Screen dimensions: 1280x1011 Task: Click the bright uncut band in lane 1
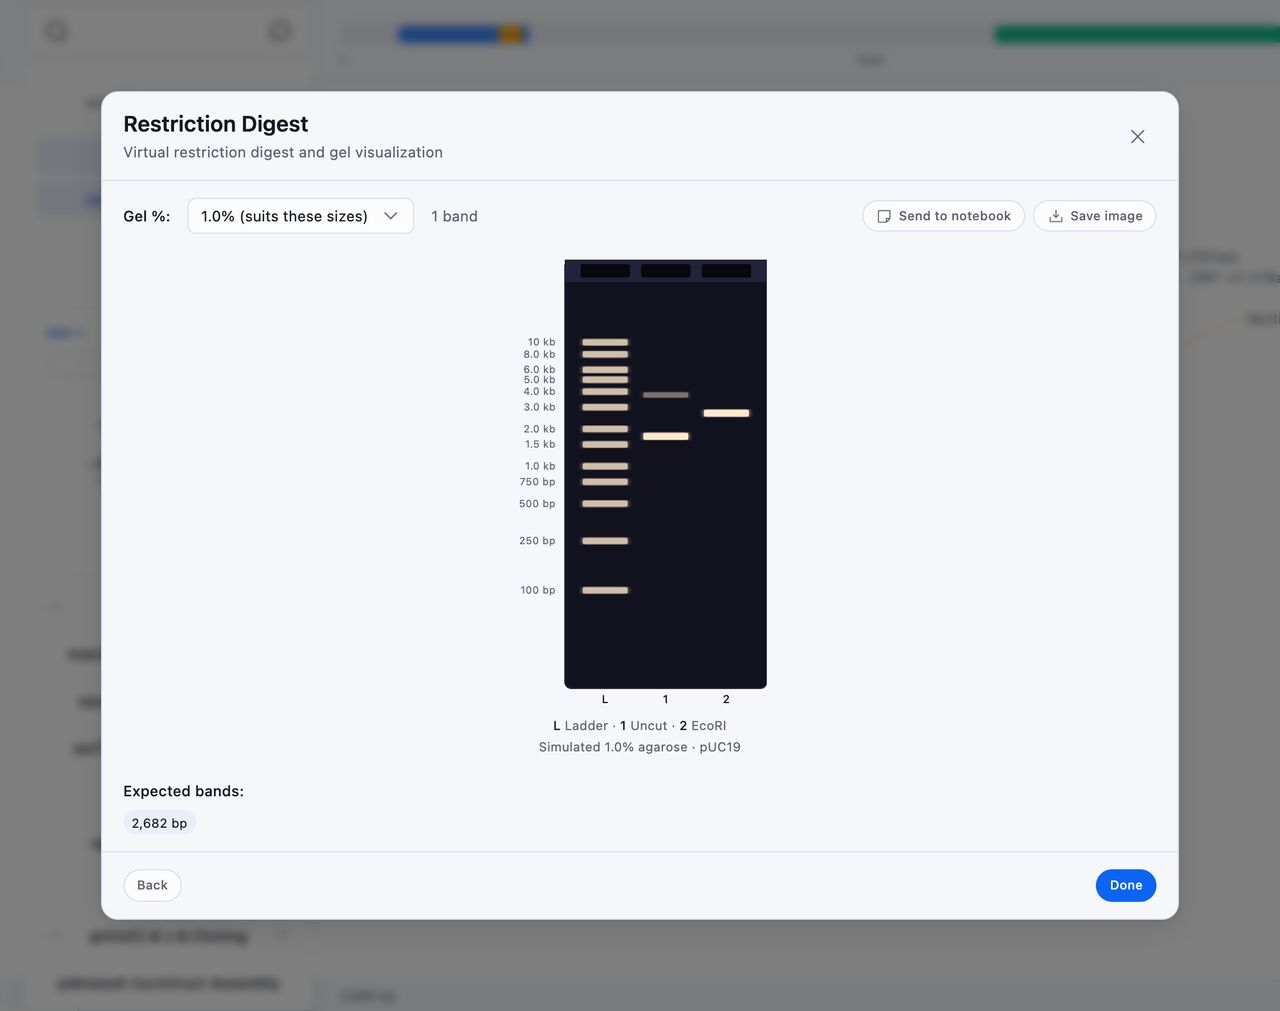pos(666,436)
